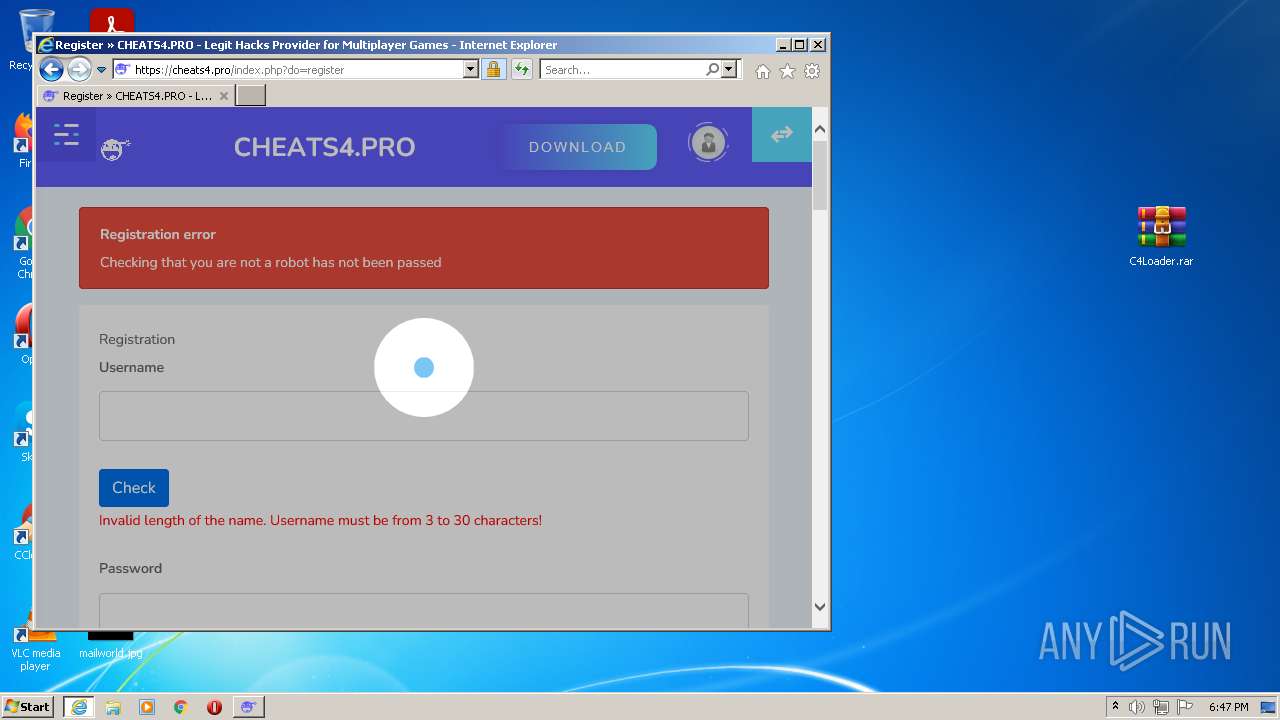Open the hamburger menu on site header

click(x=66, y=134)
